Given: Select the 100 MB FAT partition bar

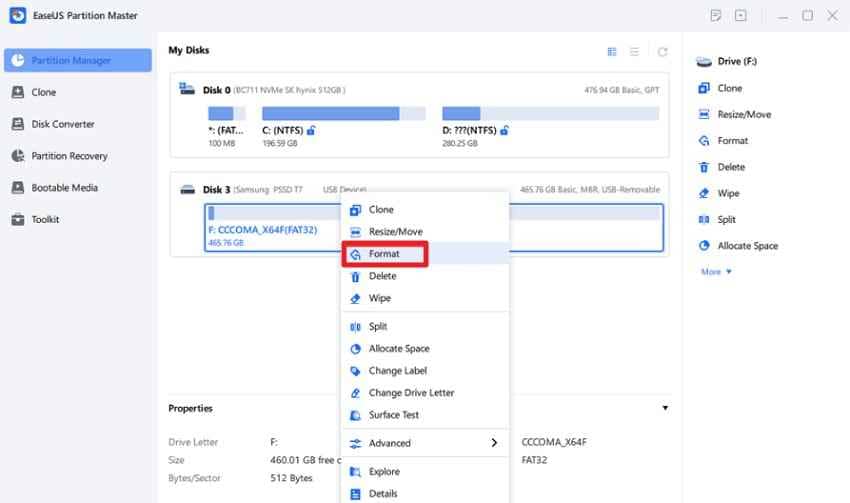Looking at the screenshot, I should click(227, 113).
